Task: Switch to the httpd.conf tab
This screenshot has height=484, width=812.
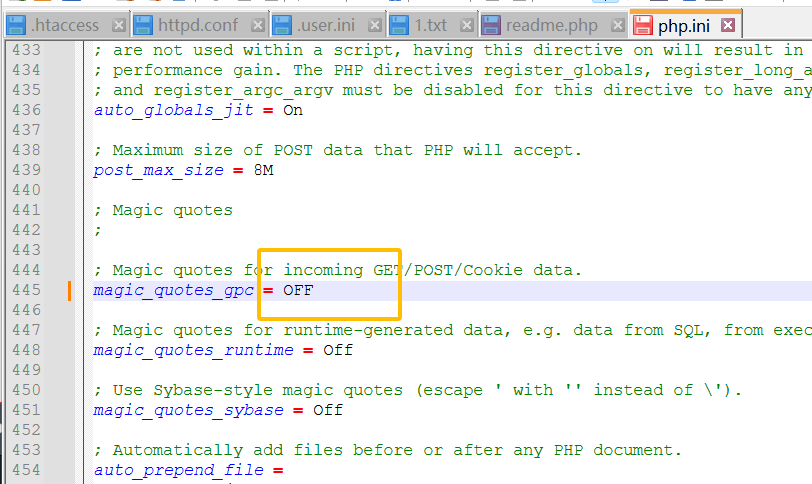Action: pos(199,25)
